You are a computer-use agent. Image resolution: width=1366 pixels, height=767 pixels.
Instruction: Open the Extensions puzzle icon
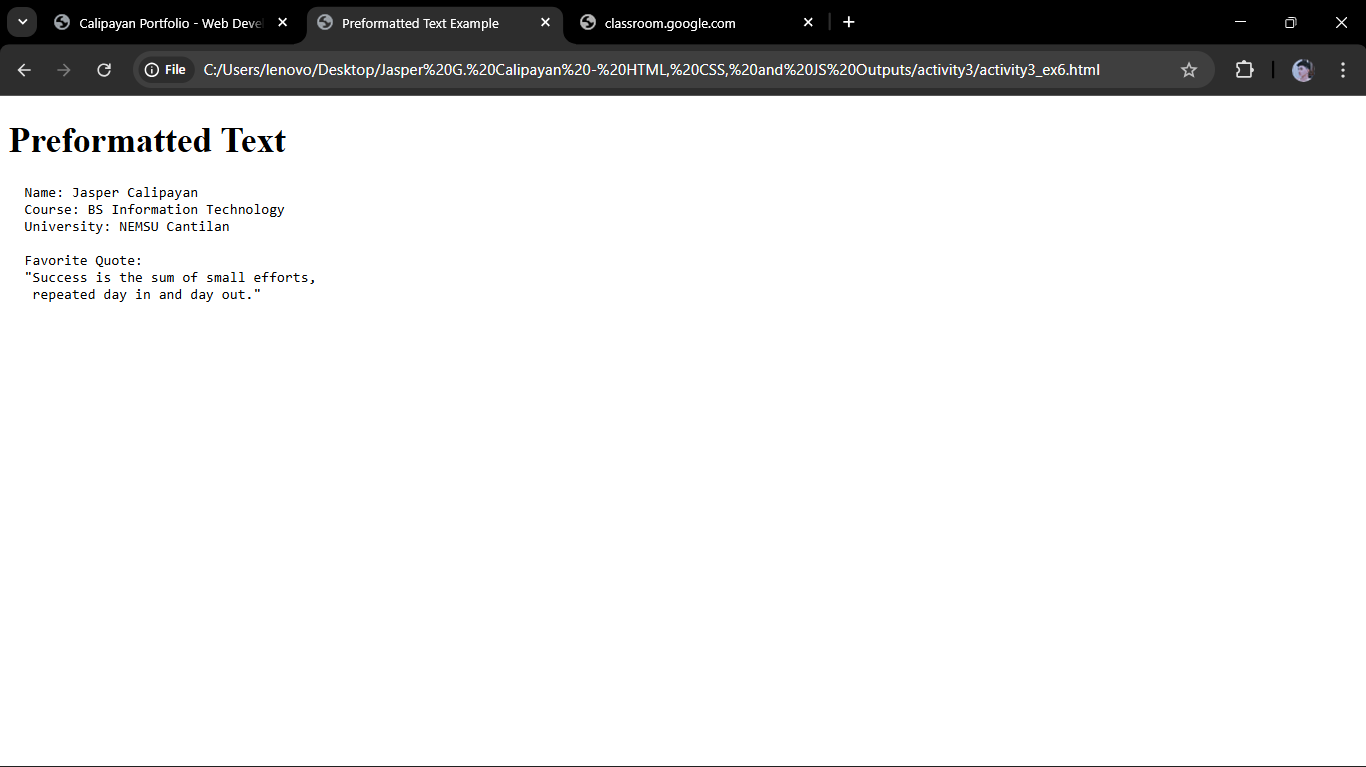pyautogui.click(x=1244, y=70)
